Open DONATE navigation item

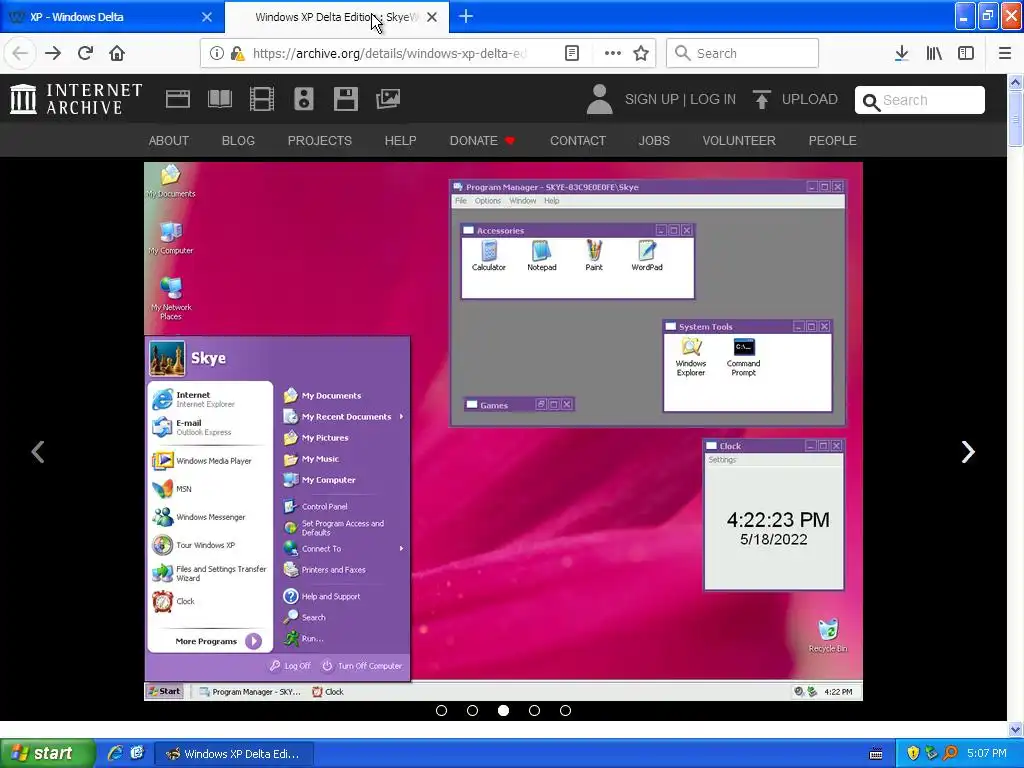point(482,140)
